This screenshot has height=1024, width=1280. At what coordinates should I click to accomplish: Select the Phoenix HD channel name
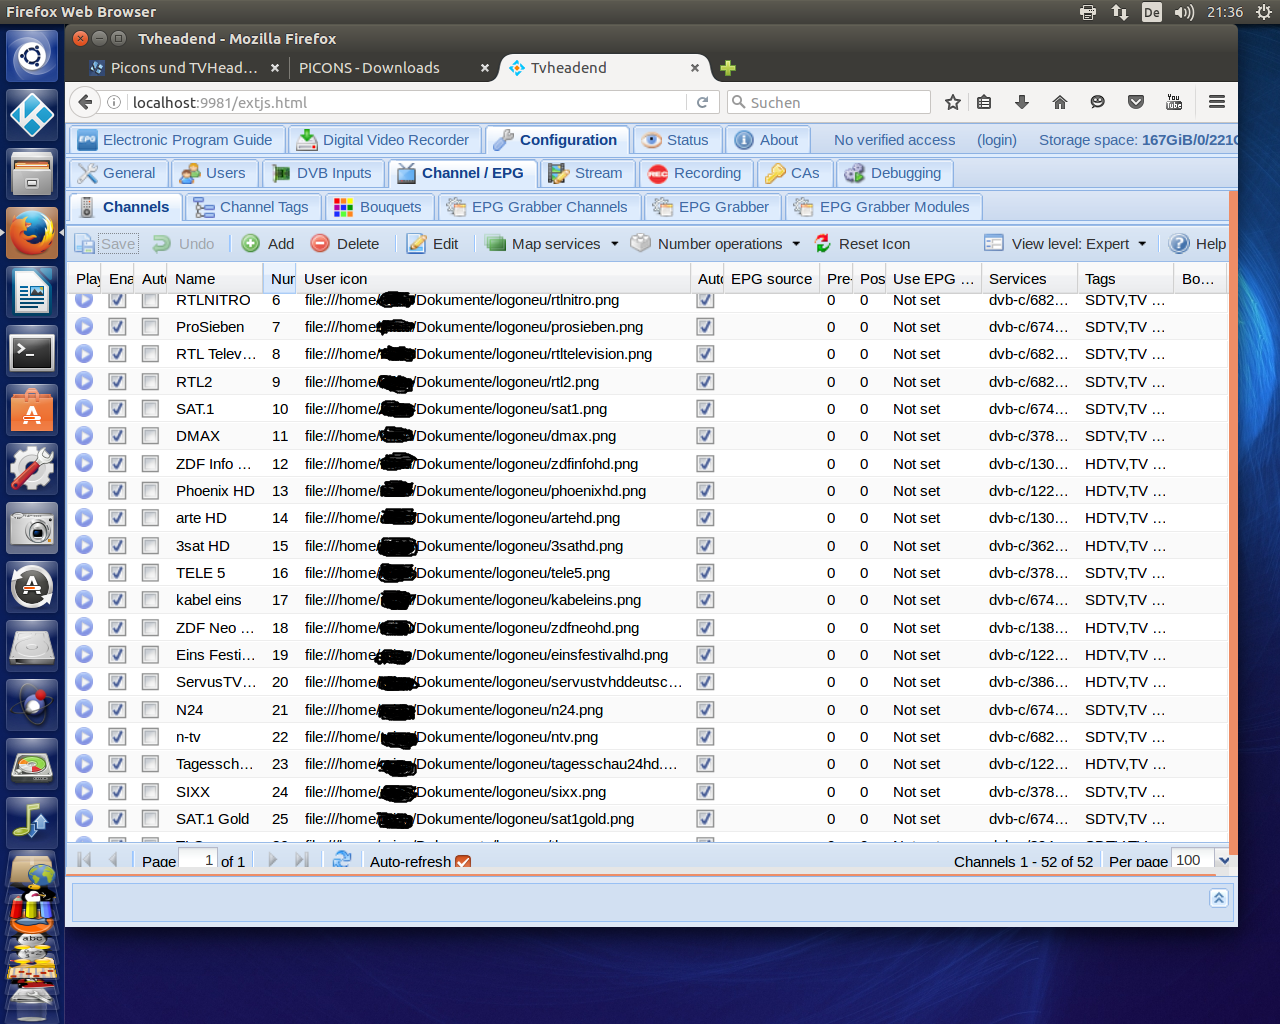[x=215, y=491]
